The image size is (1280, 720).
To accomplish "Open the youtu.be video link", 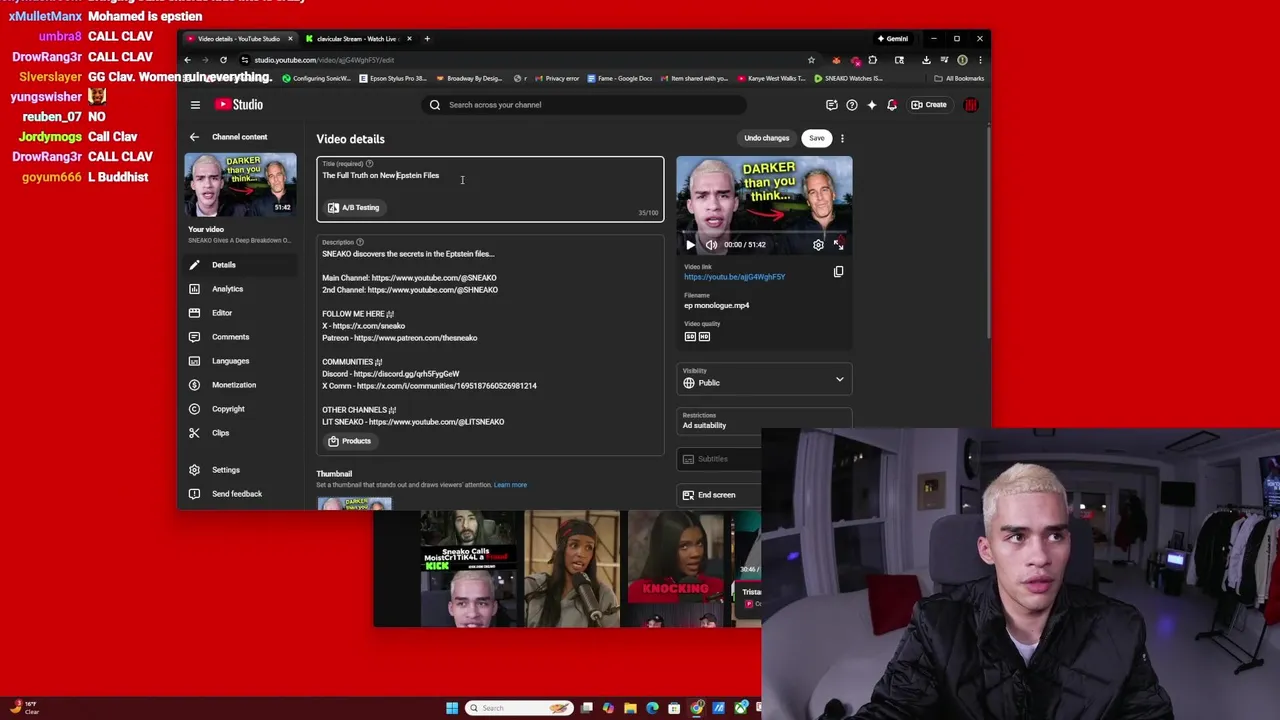I will pyautogui.click(x=734, y=277).
